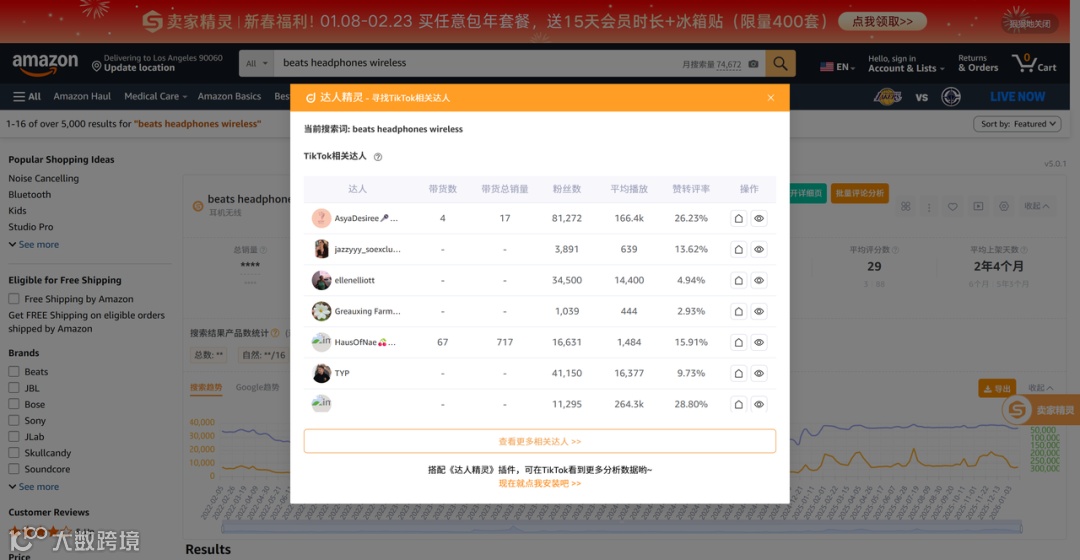Open the EN language selector
The image size is (1080, 560).
click(837, 67)
